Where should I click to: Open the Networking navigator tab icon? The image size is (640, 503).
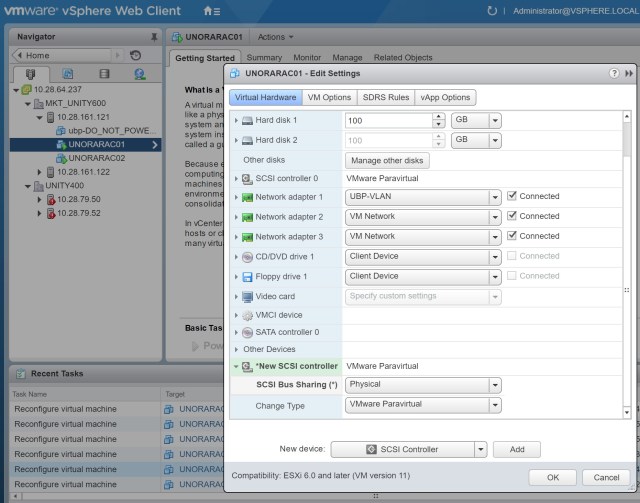pyautogui.click(x=139, y=74)
